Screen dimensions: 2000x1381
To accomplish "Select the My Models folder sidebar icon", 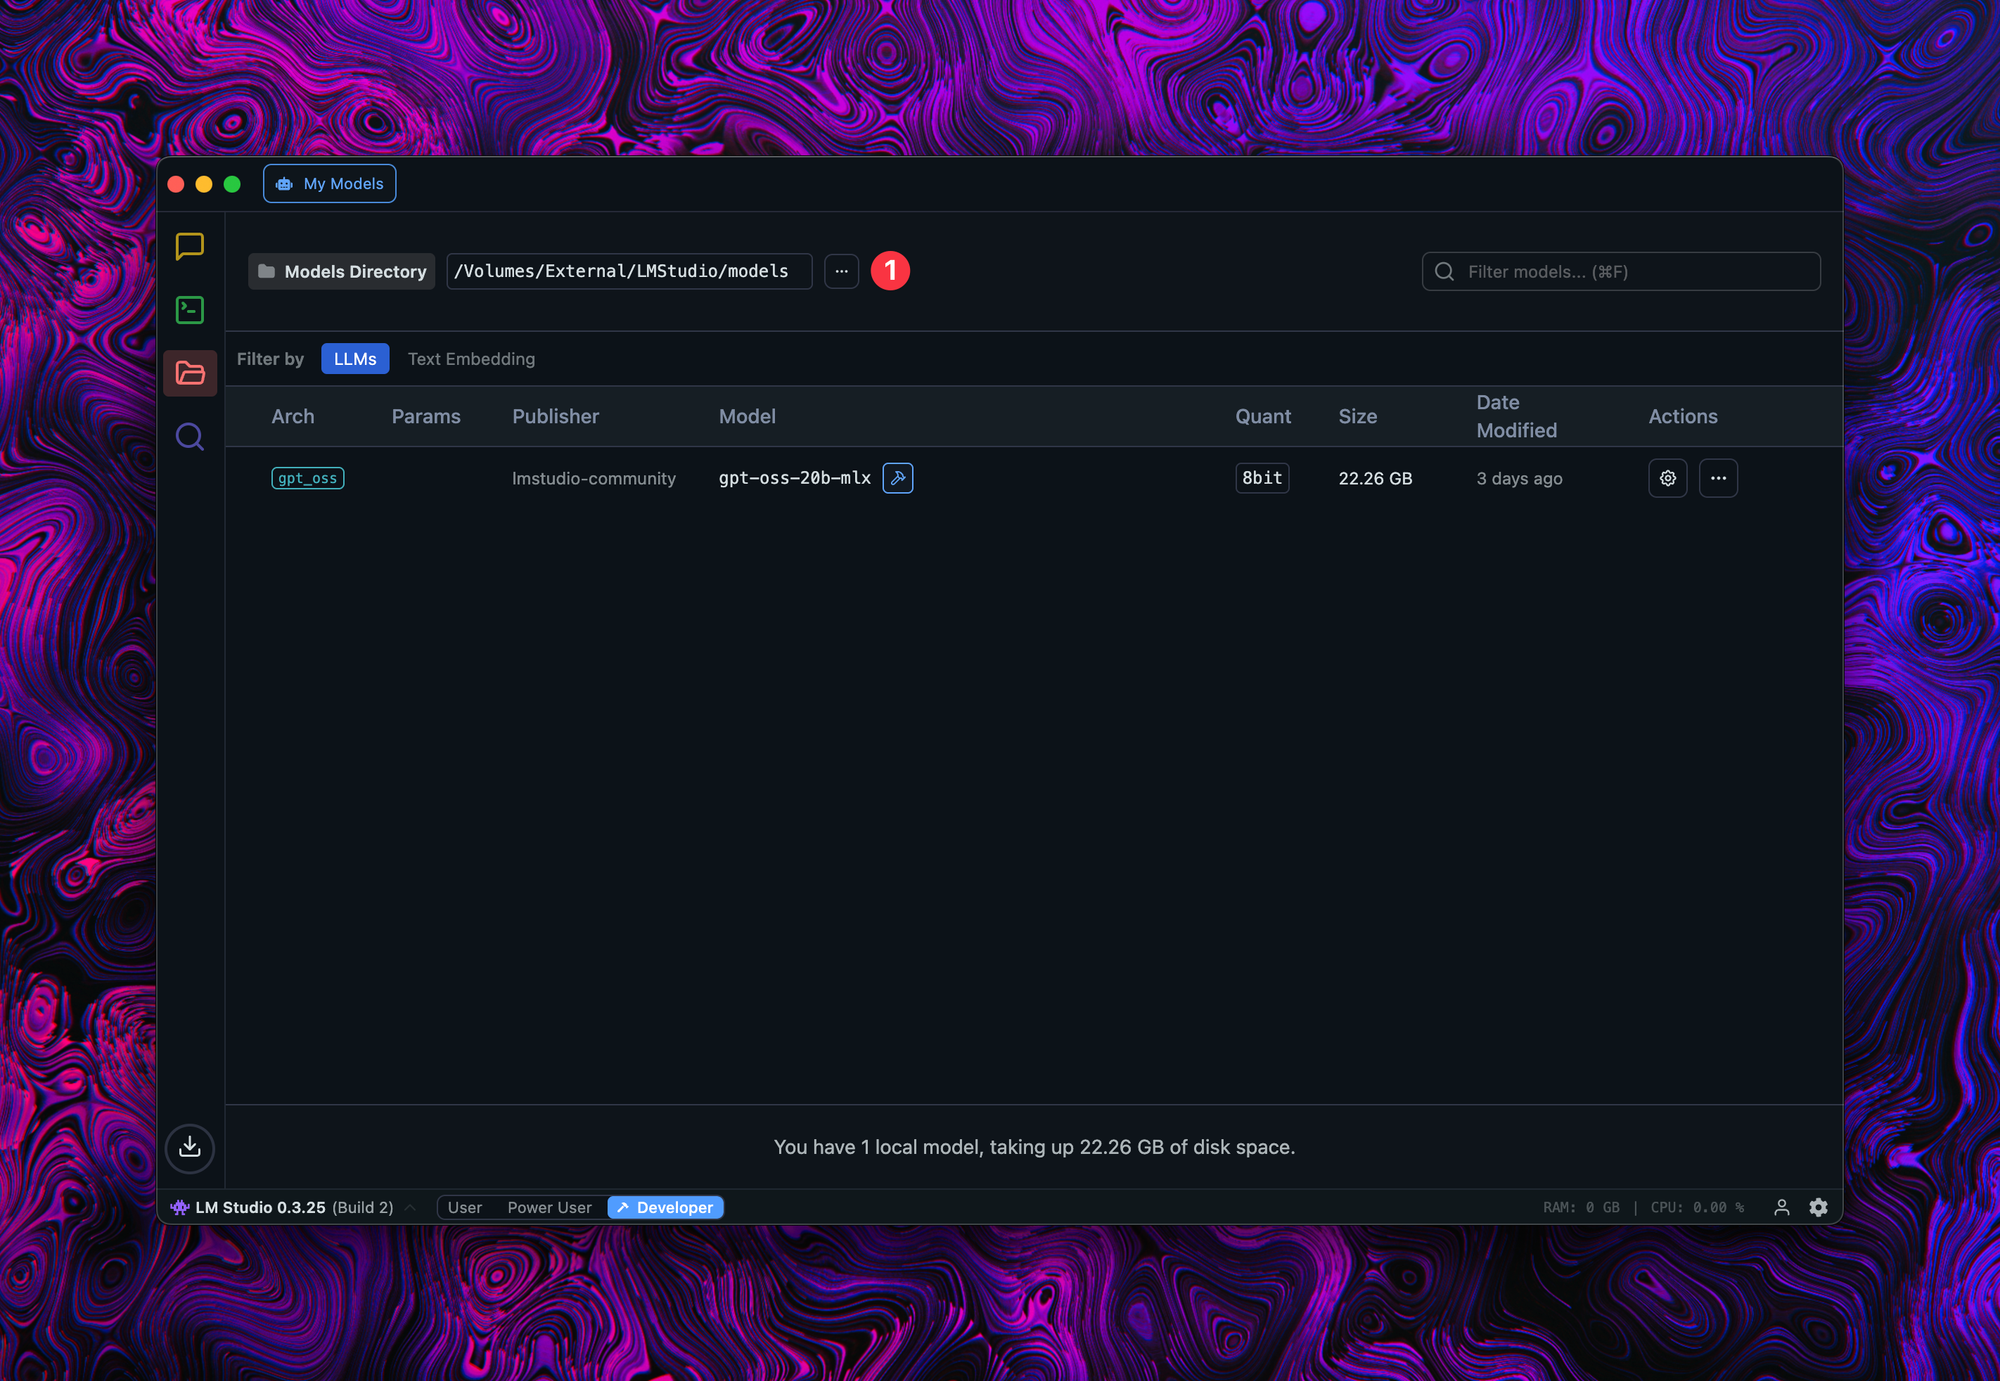I will (189, 373).
